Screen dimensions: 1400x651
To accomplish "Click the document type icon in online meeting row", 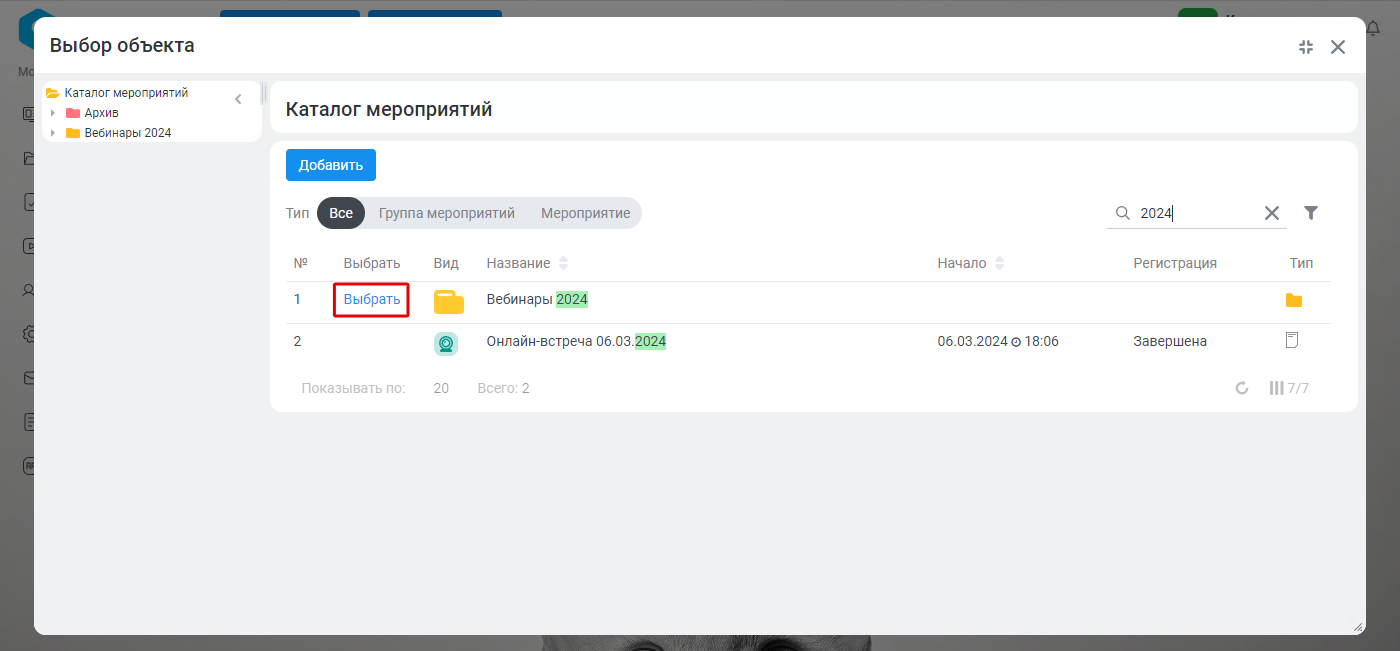I will coord(1292,340).
